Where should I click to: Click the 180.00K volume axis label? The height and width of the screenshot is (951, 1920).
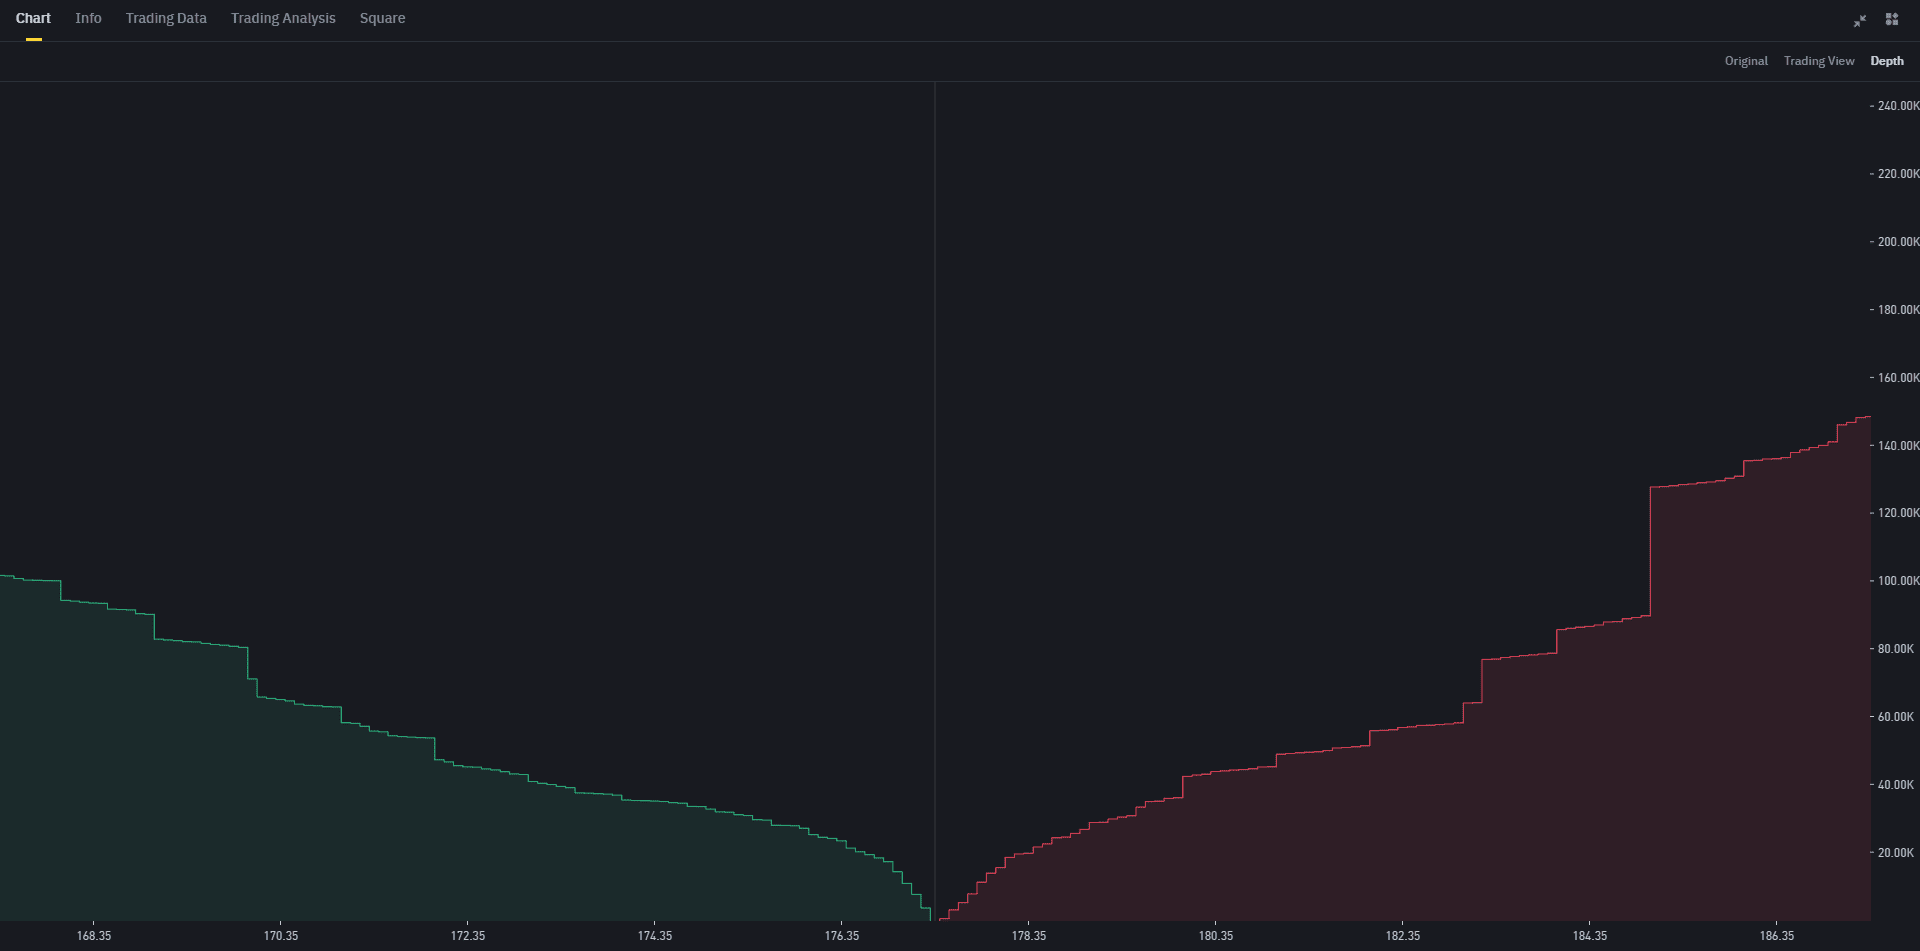(1898, 310)
